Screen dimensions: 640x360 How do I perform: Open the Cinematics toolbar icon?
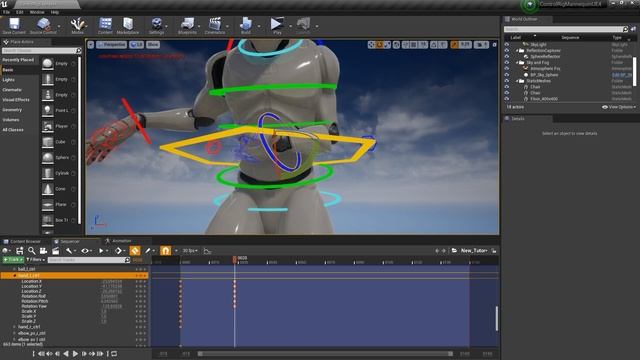(215, 24)
